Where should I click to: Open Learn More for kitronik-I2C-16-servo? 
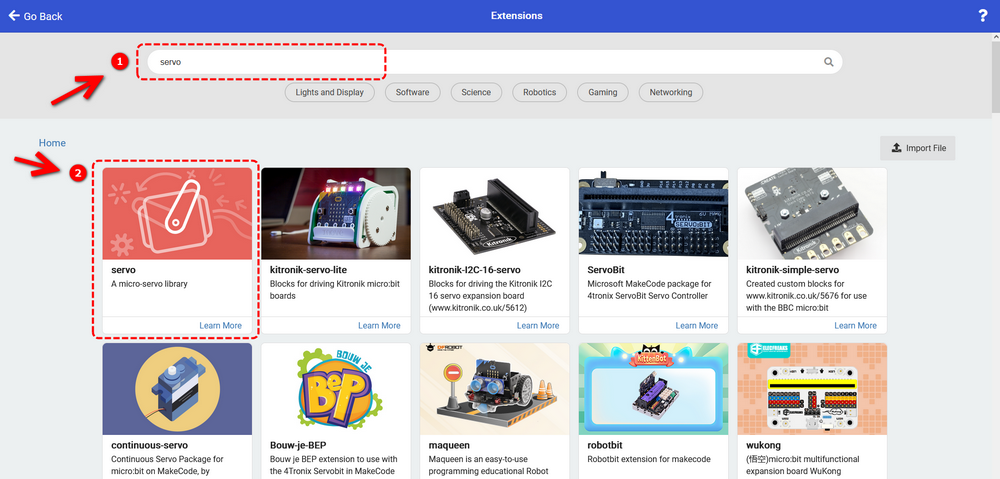tap(538, 325)
